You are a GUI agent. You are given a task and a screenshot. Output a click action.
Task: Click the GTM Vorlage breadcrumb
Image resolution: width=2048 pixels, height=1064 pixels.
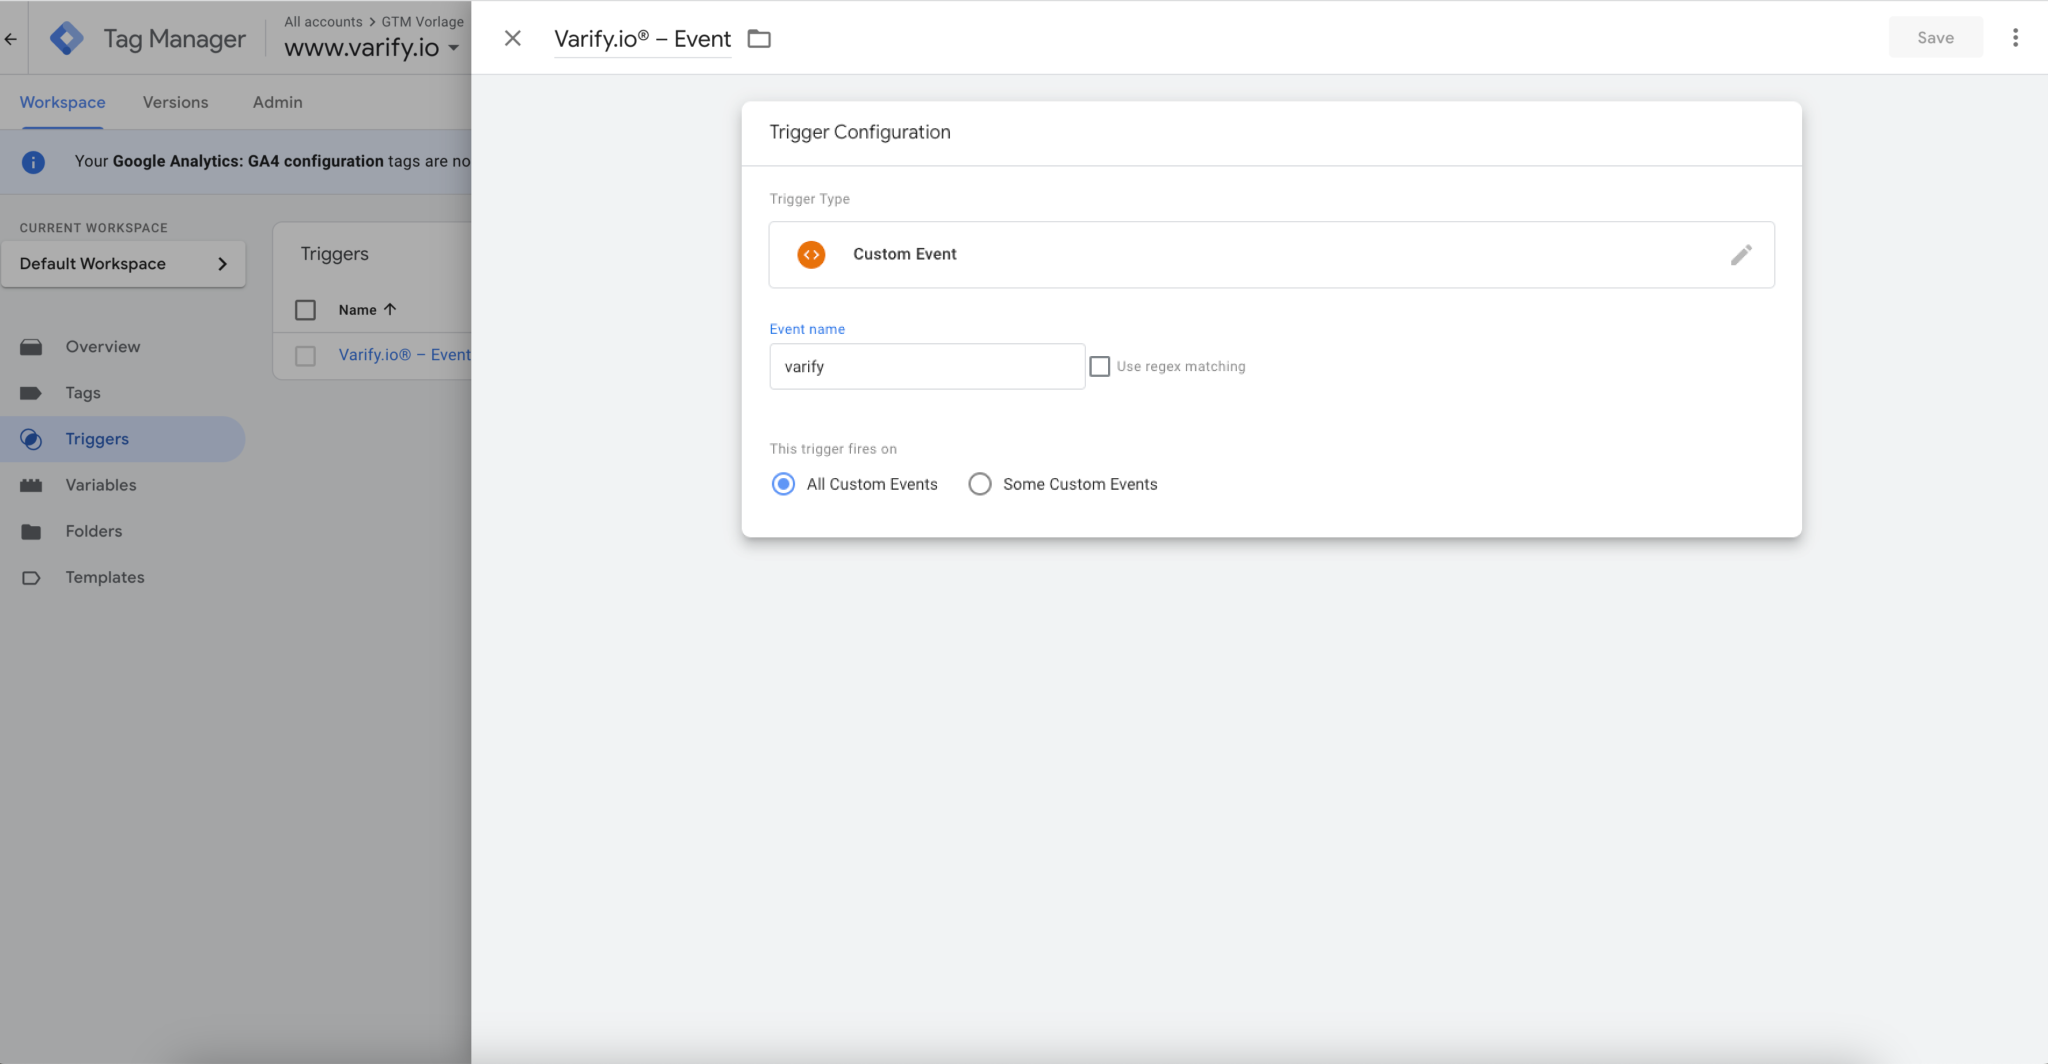[x=422, y=21]
